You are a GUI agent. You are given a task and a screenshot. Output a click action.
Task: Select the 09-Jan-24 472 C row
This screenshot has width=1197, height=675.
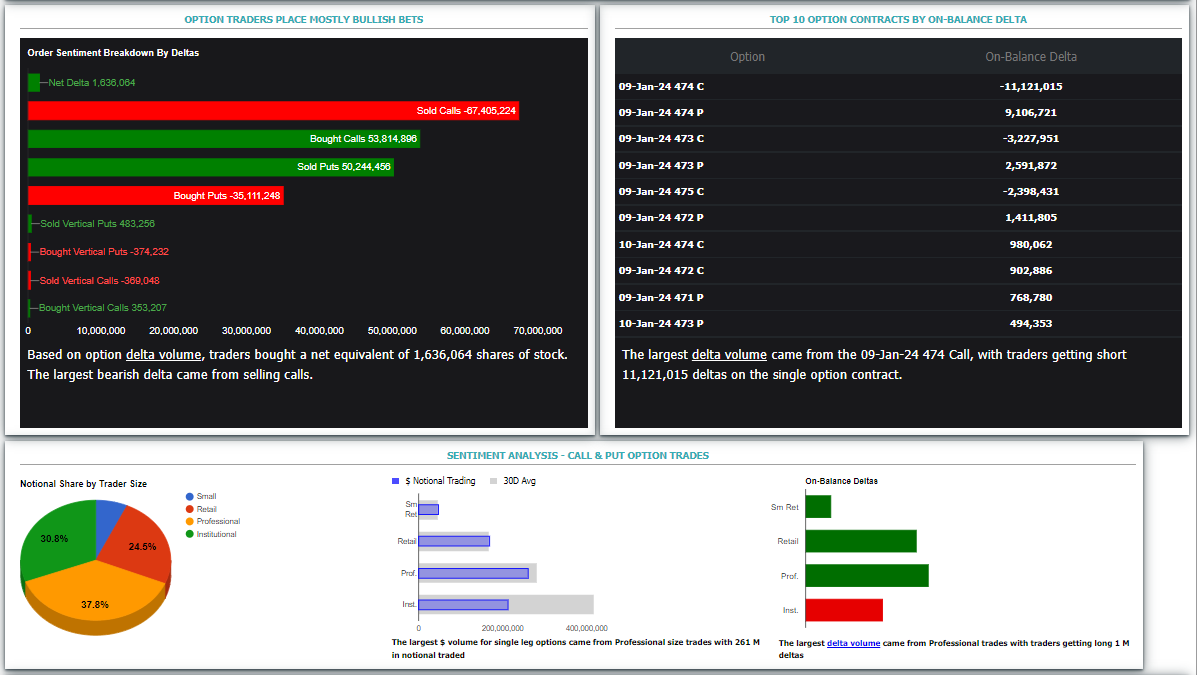tap(898, 270)
